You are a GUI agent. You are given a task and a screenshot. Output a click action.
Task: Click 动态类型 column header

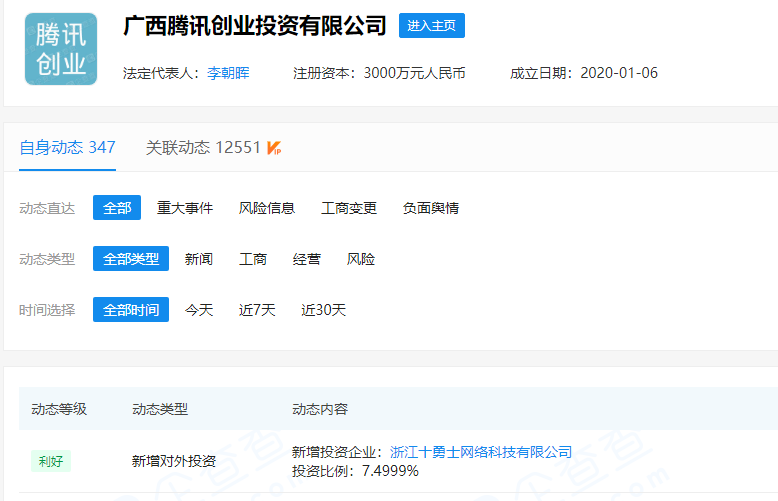pyautogui.click(x=160, y=409)
